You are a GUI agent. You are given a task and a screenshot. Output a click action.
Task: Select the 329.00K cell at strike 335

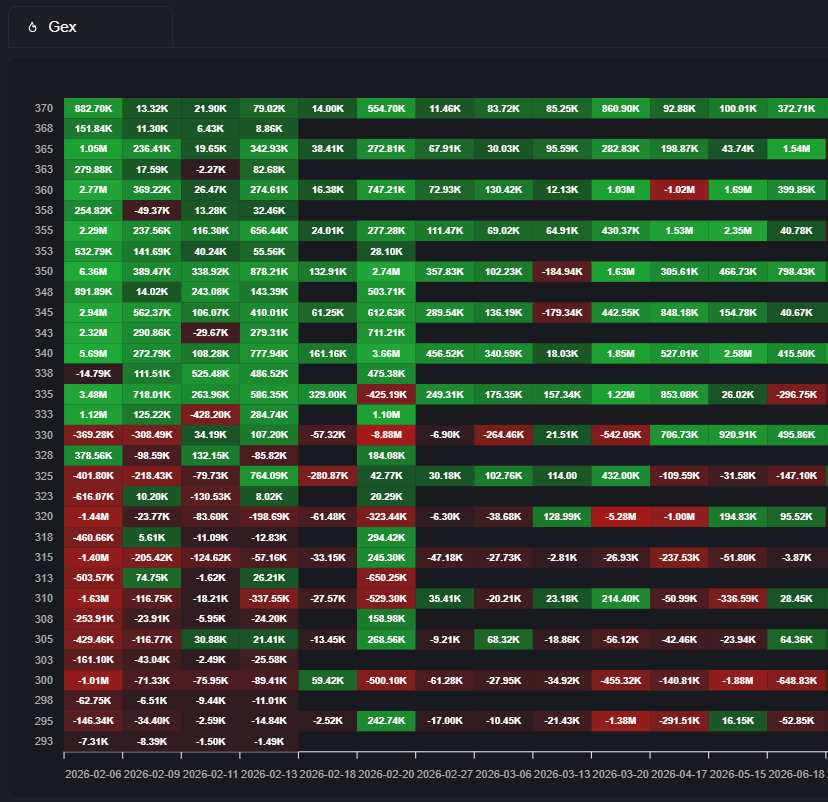click(327, 394)
